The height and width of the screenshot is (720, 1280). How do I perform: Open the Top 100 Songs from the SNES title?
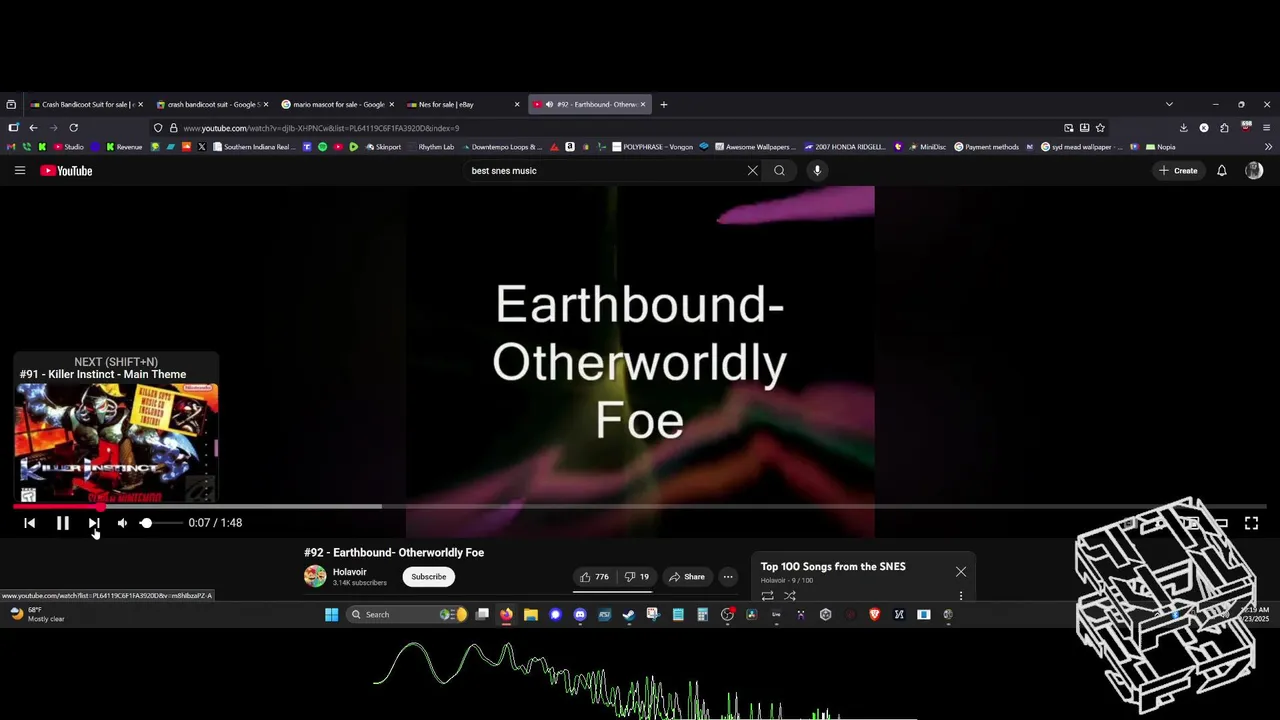pos(833,567)
